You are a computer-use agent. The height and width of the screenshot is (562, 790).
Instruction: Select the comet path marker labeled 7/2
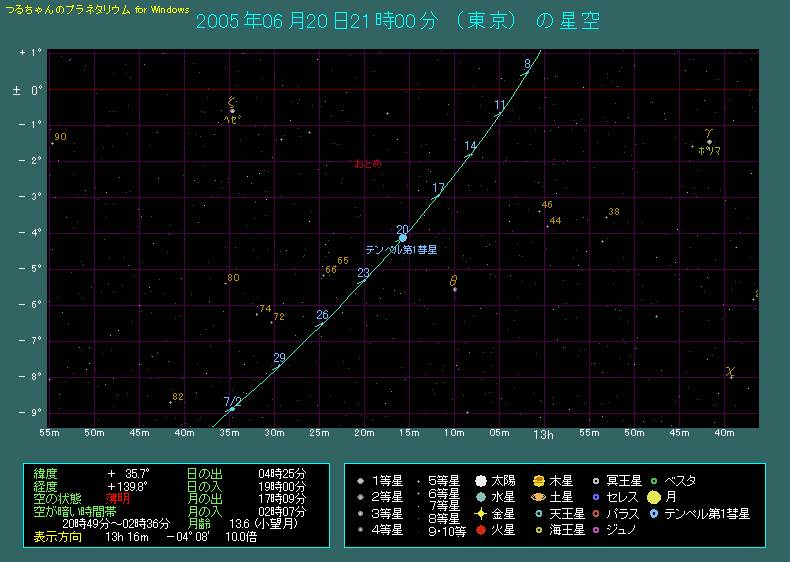[x=232, y=408]
